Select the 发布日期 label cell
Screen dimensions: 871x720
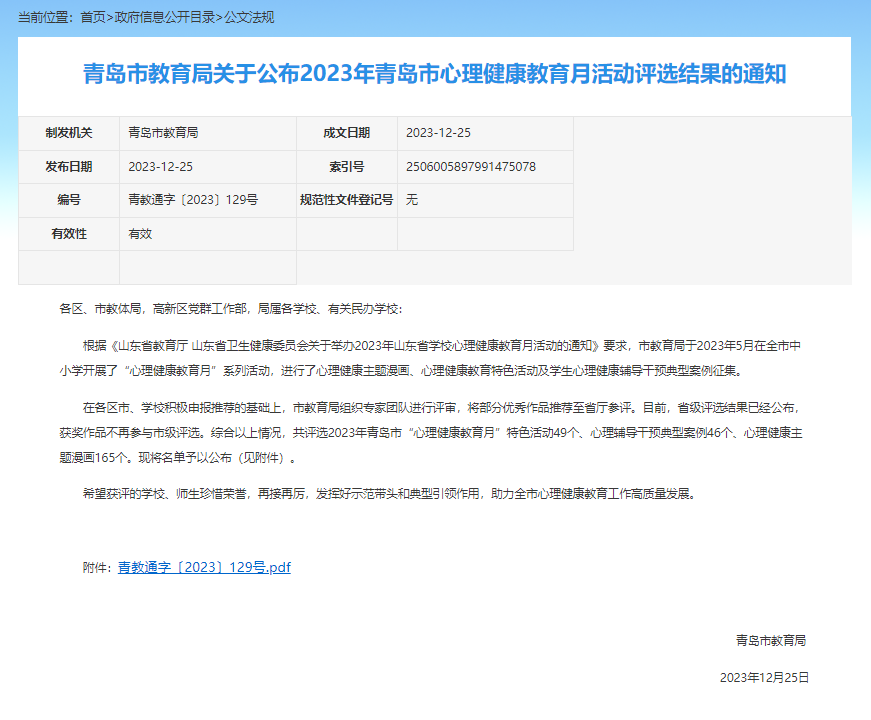pos(69,167)
